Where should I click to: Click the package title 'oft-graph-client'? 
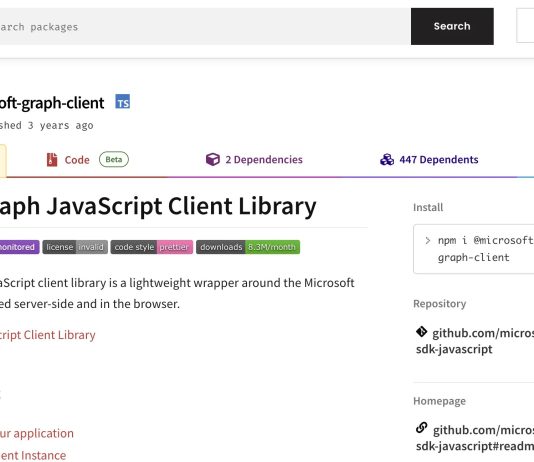point(52,102)
